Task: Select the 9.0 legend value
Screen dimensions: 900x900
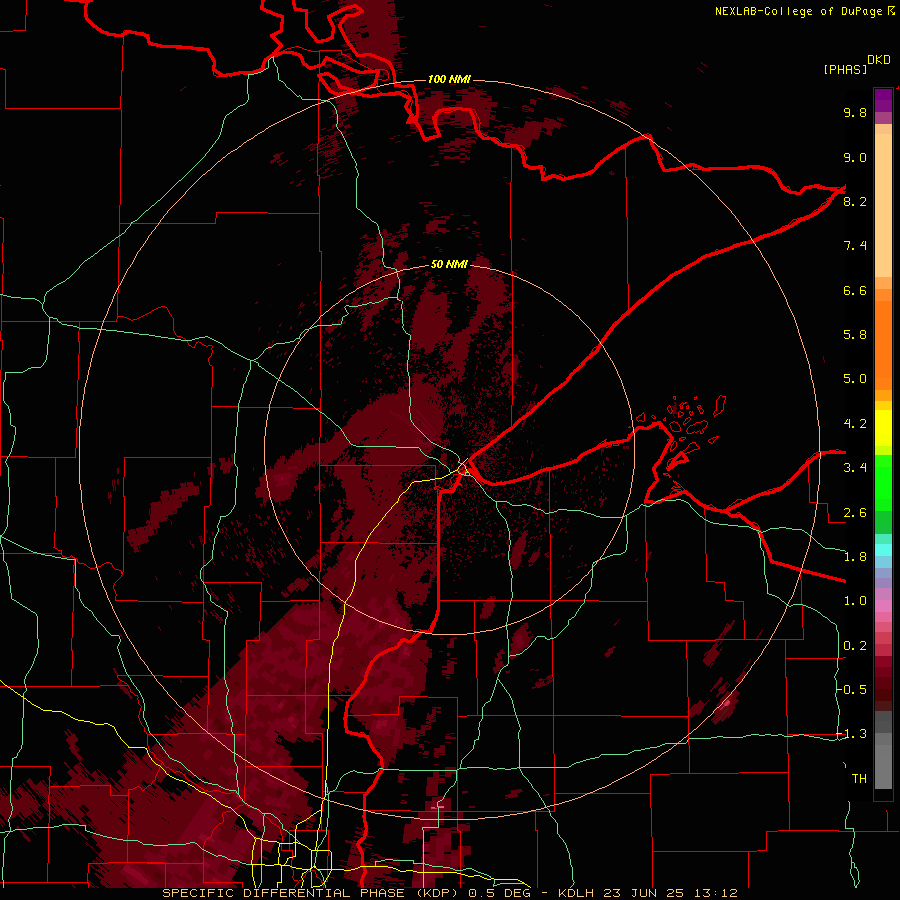Action: [x=855, y=157]
